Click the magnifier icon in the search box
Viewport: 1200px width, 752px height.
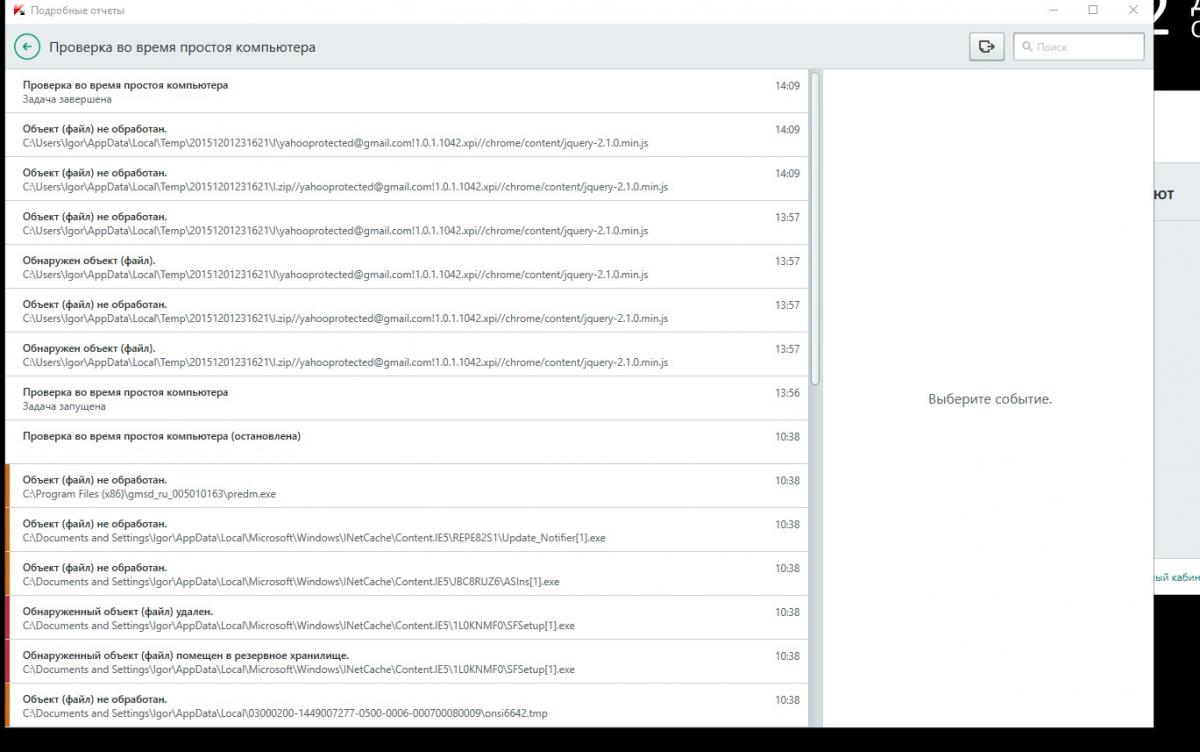[x=1027, y=47]
